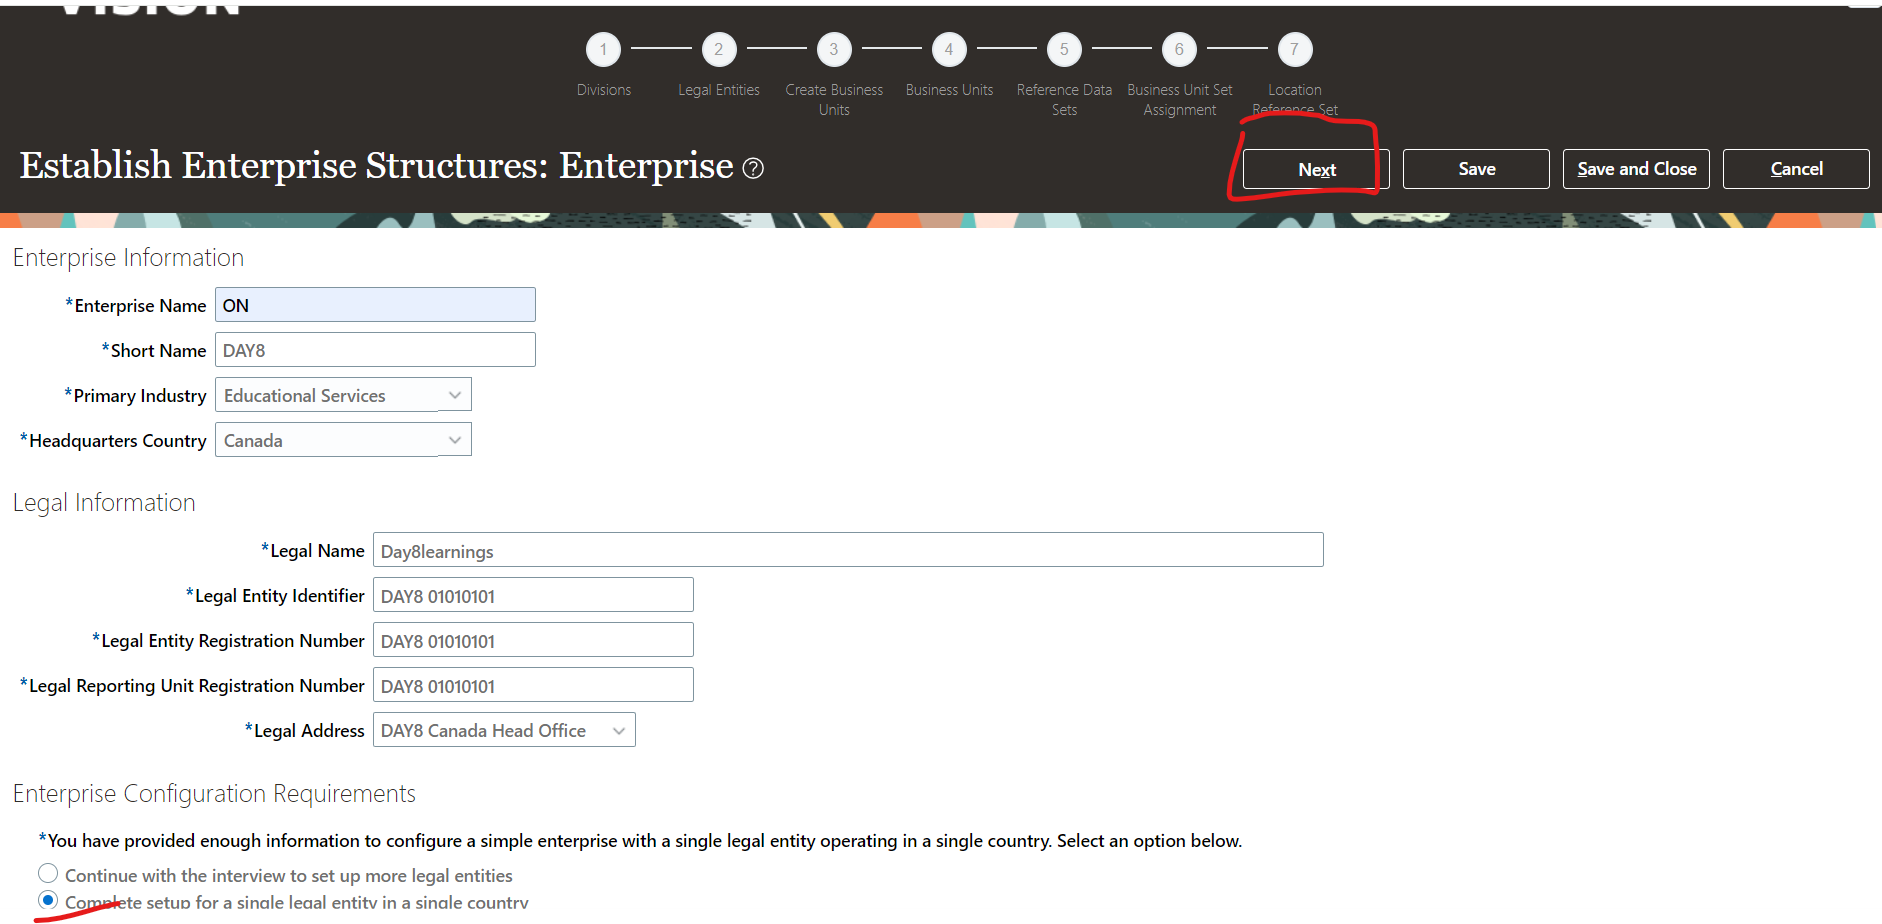Select Continue with the interview radio option
Viewport: 1882px width, 924px height.
pos(48,874)
